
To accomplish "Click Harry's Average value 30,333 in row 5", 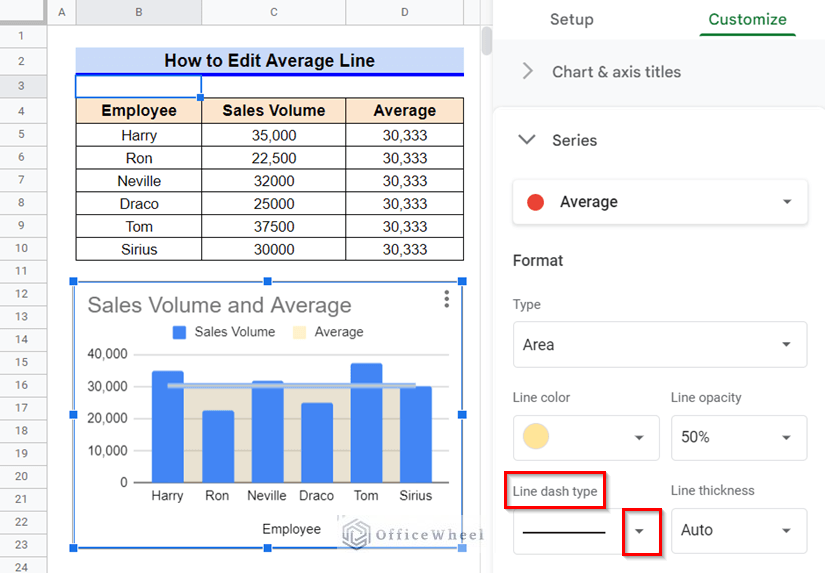I will click(x=405, y=135).
